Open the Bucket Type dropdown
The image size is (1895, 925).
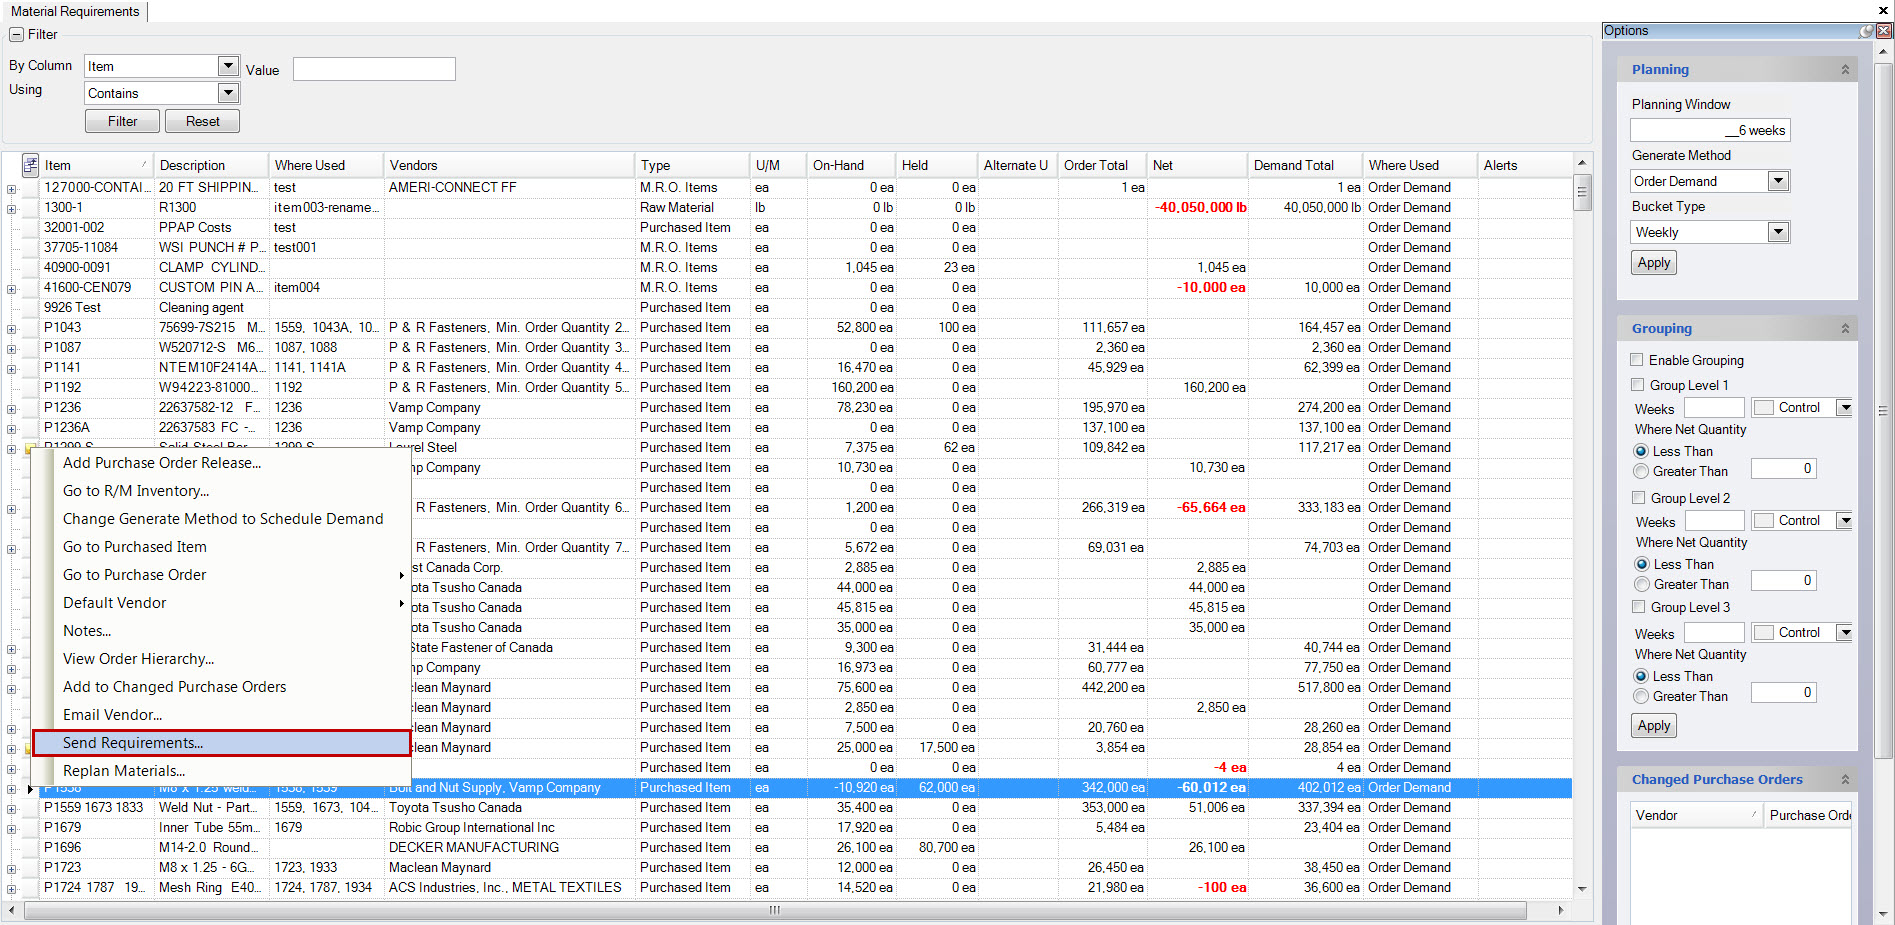click(1778, 232)
